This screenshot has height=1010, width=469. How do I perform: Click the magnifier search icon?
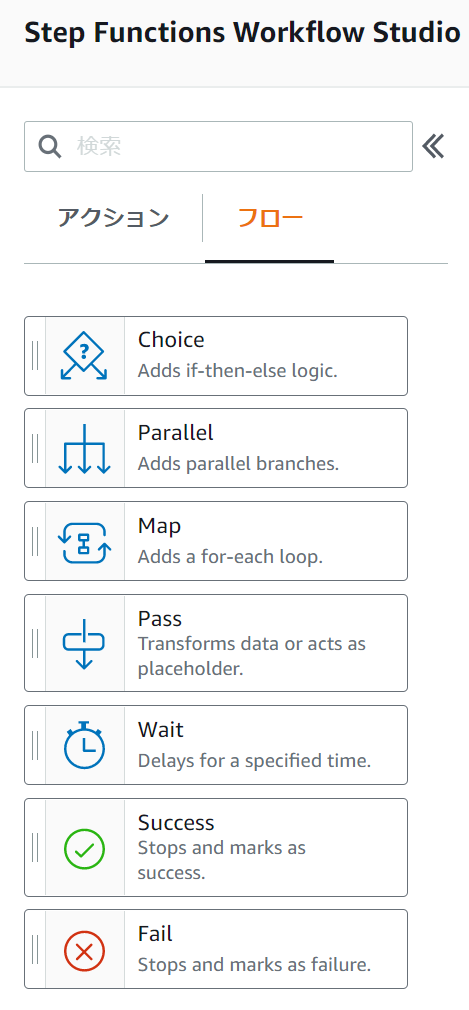point(50,146)
